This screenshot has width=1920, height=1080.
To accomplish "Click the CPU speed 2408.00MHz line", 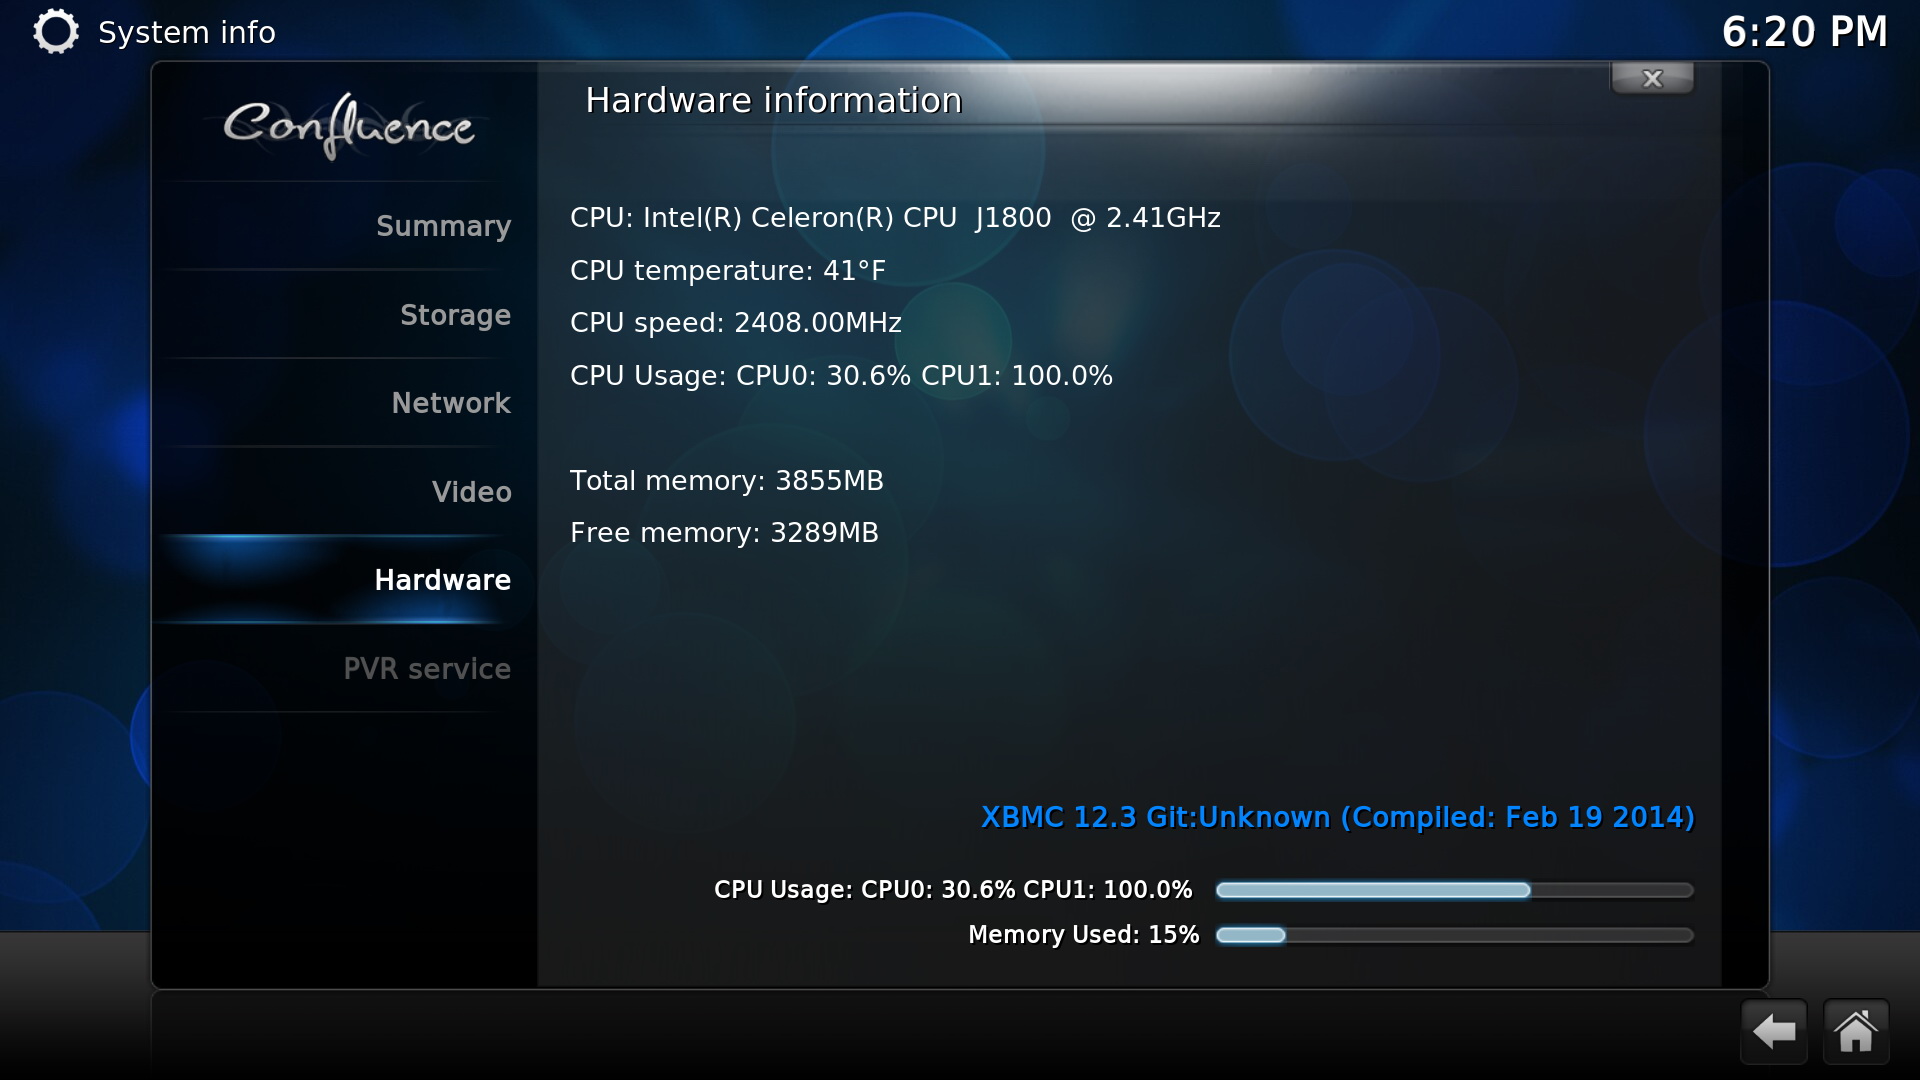I will click(x=736, y=323).
